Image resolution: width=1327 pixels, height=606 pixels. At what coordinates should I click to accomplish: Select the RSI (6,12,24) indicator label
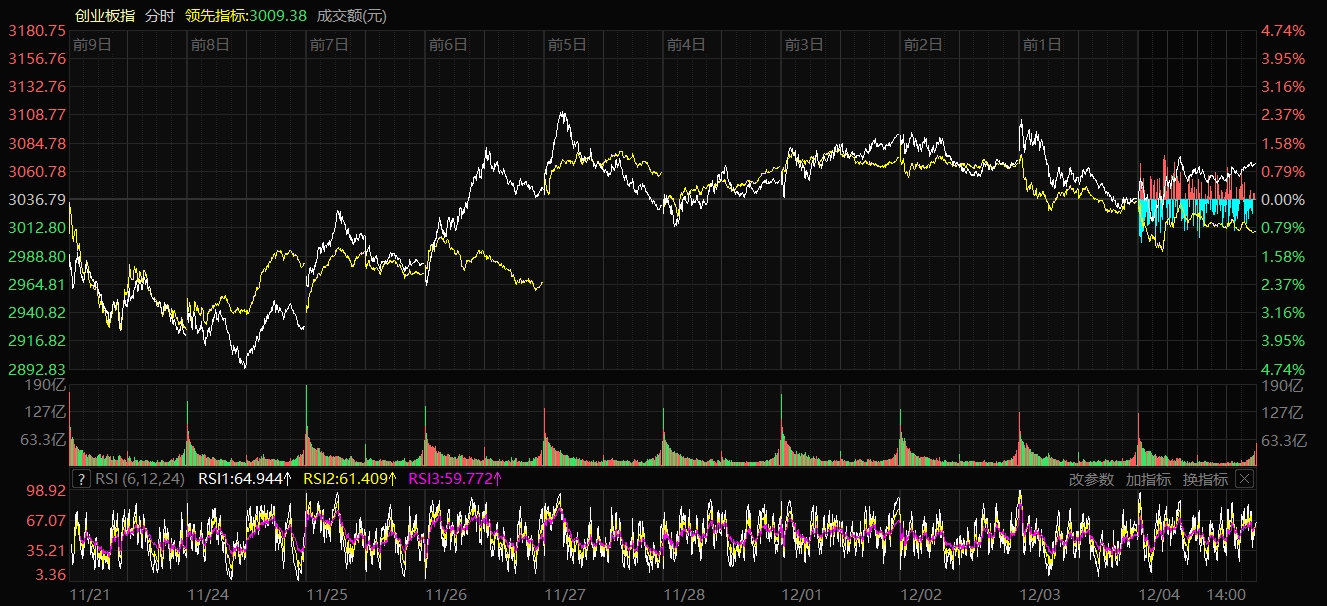(140, 479)
